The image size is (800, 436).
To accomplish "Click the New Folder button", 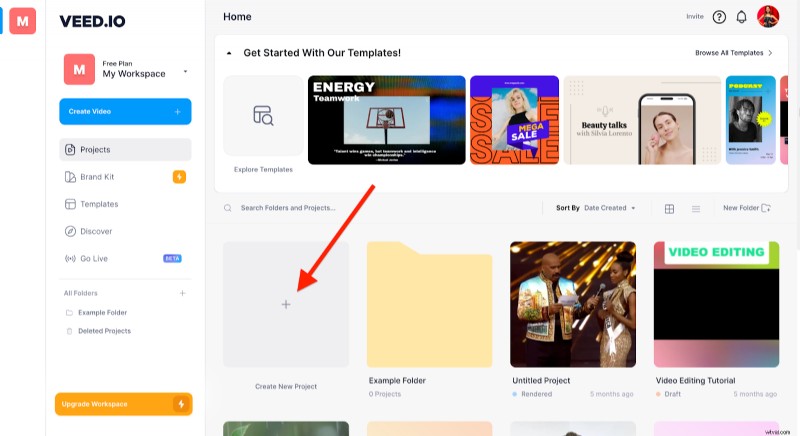I will coord(746,208).
